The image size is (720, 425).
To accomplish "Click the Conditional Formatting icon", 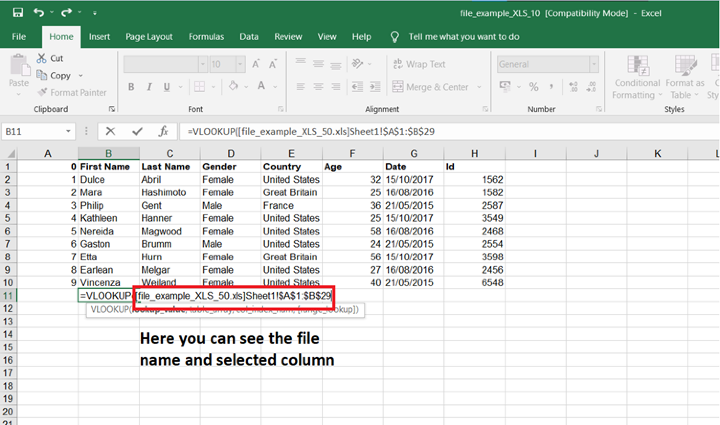I will (637, 65).
